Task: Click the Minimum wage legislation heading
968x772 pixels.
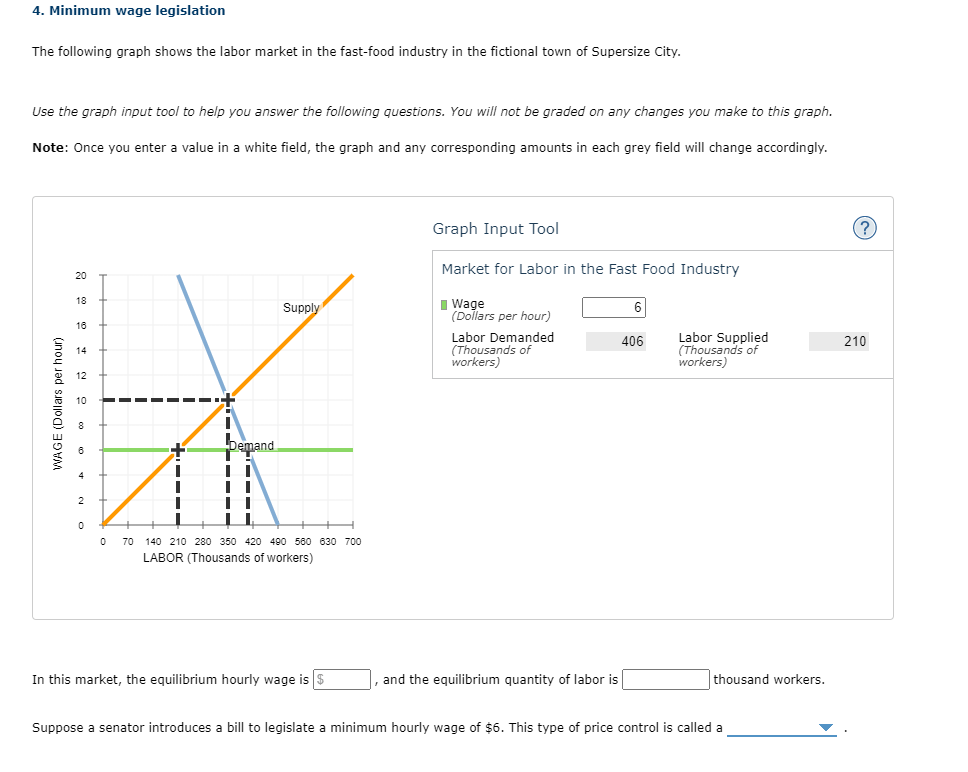Action: (128, 10)
